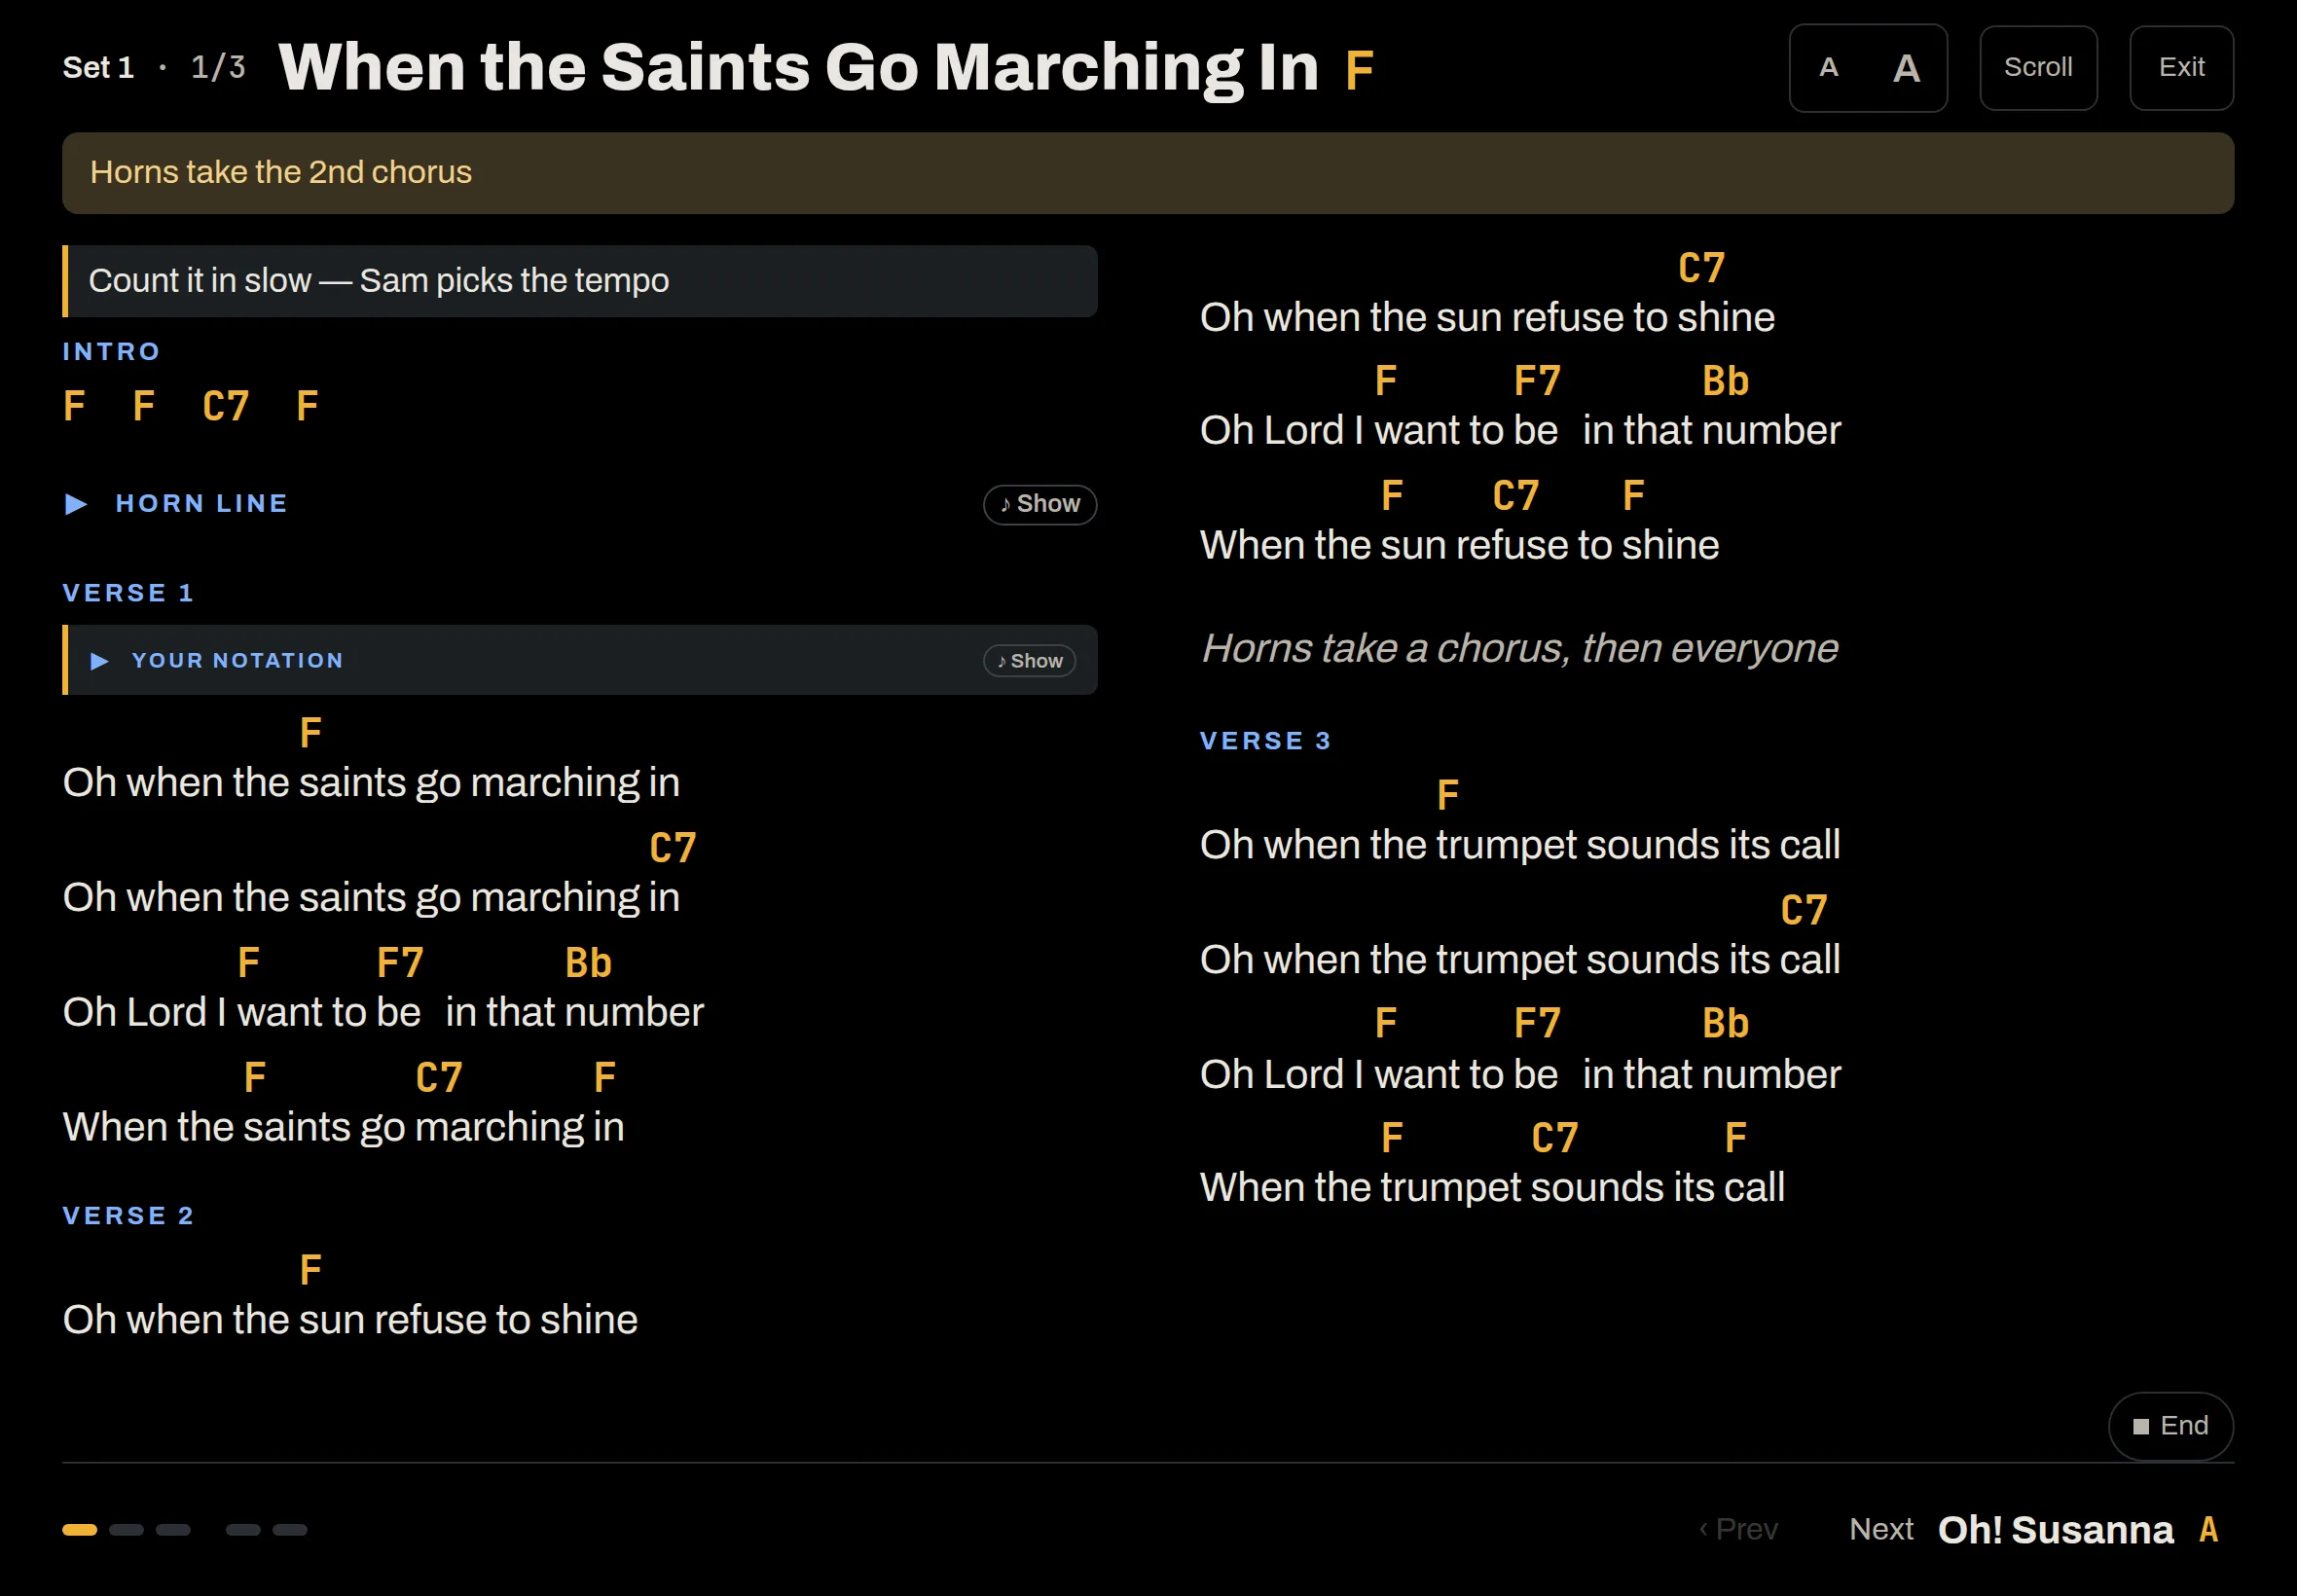This screenshot has width=2297, height=1596.
Task: Show Your Notation in Verse 1
Action: click(x=1030, y=661)
